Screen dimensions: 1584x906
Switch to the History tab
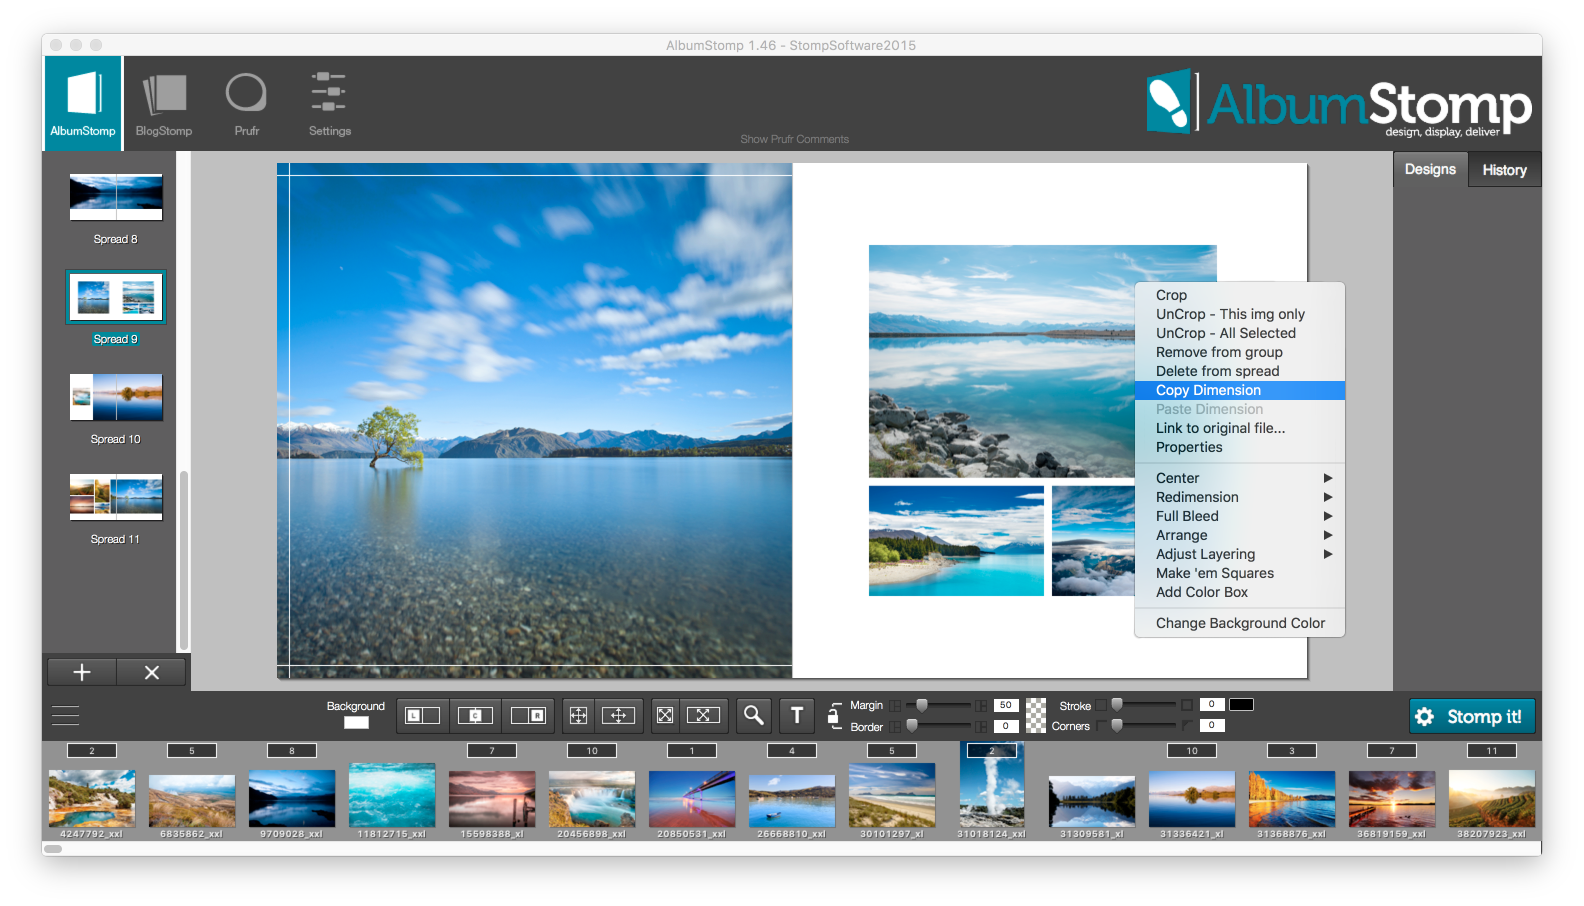[x=1504, y=170]
